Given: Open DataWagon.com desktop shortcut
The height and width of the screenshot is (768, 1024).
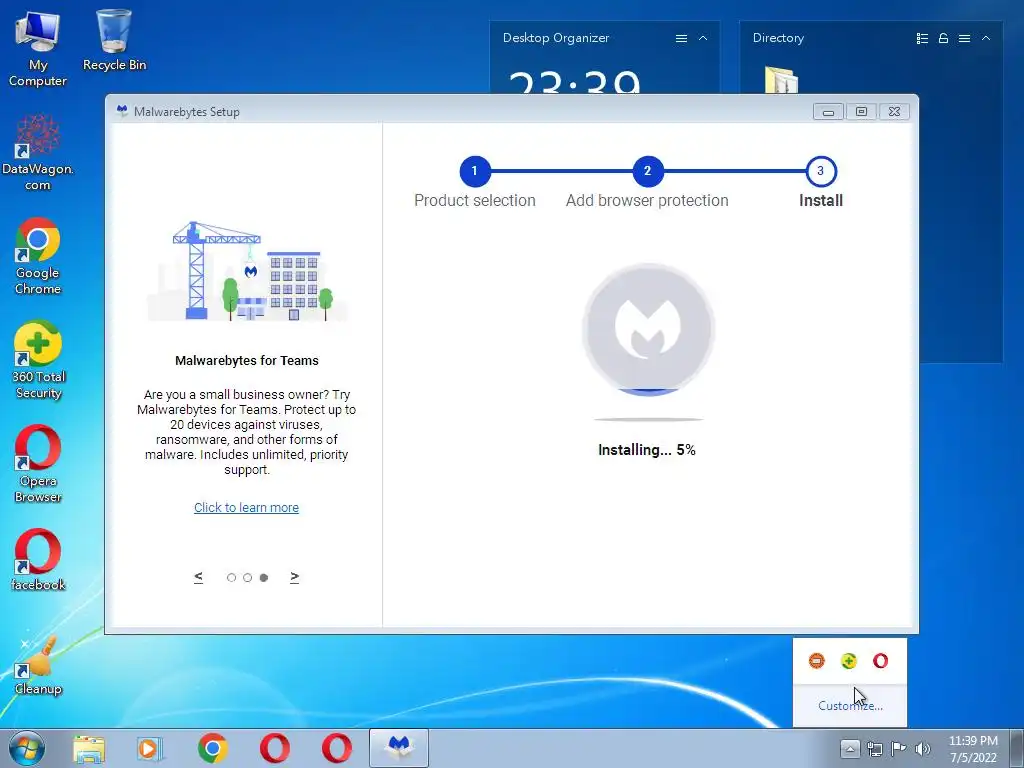Looking at the screenshot, I should pyautogui.click(x=37, y=152).
